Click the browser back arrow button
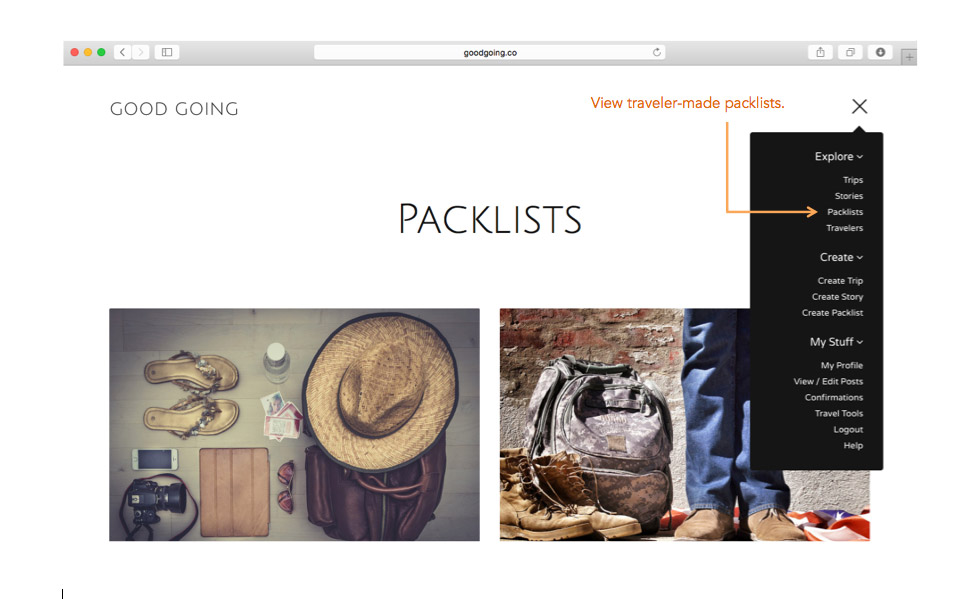The height and width of the screenshot is (599, 979). pyautogui.click(x=123, y=52)
